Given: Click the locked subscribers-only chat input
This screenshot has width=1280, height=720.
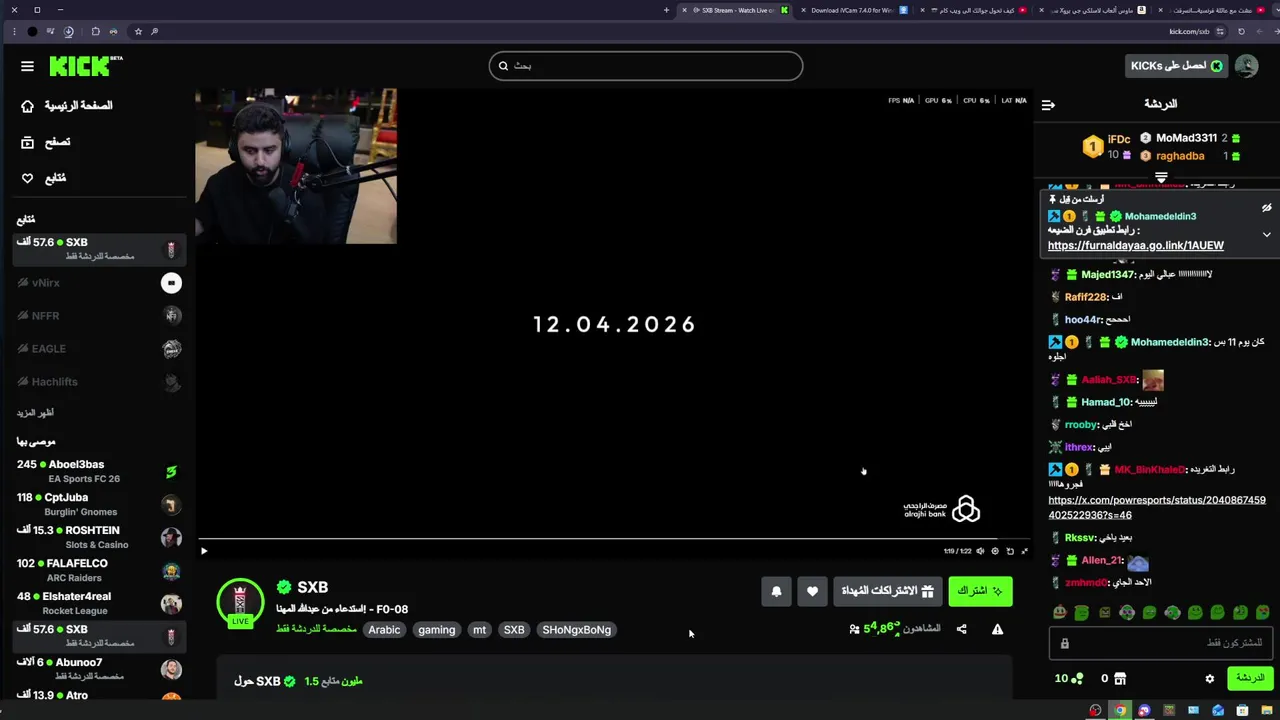Looking at the screenshot, I should coord(1161,643).
